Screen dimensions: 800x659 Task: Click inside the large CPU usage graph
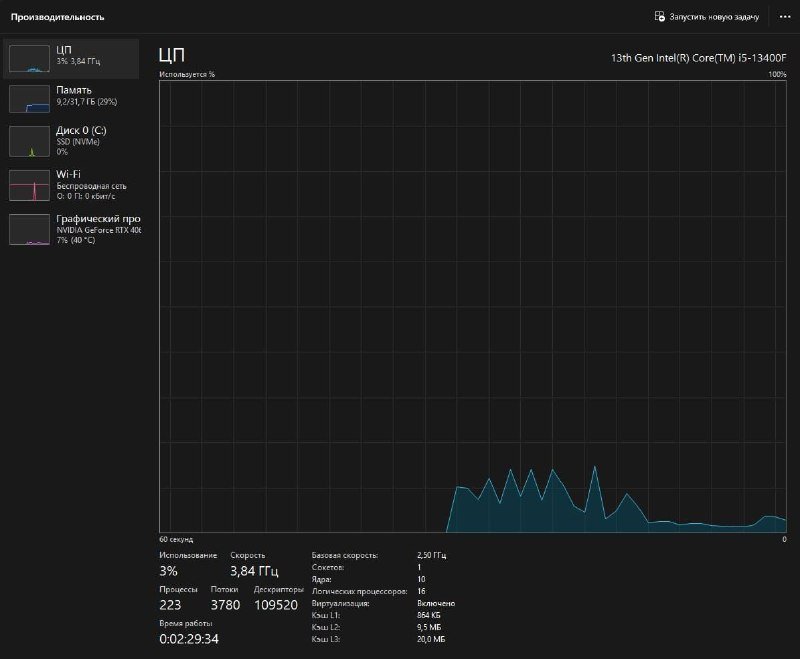click(x=472, y=300)
